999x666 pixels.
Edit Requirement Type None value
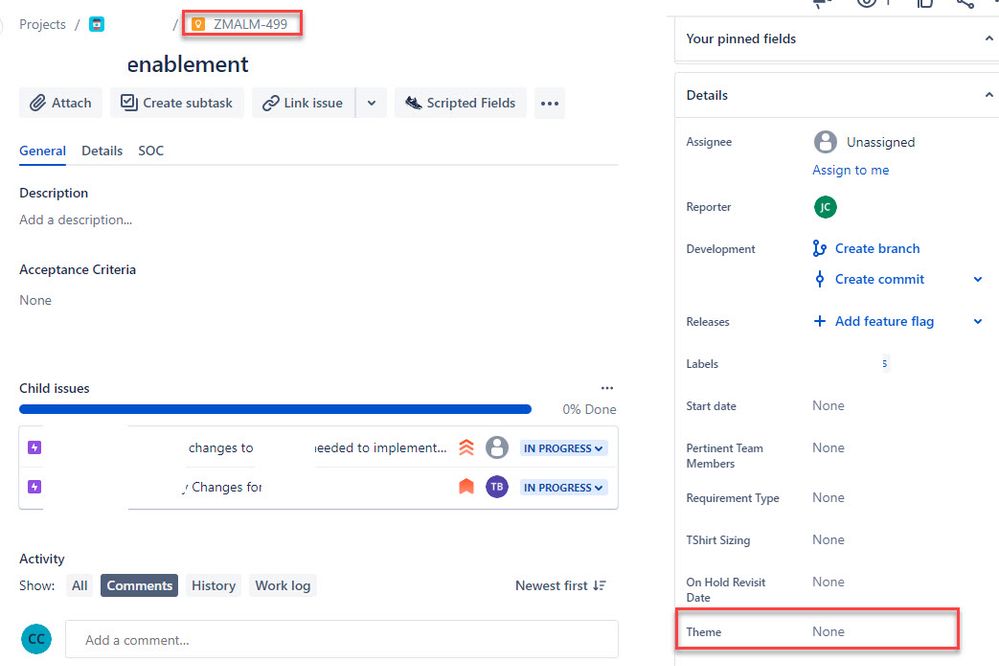[x=828, y=498]
